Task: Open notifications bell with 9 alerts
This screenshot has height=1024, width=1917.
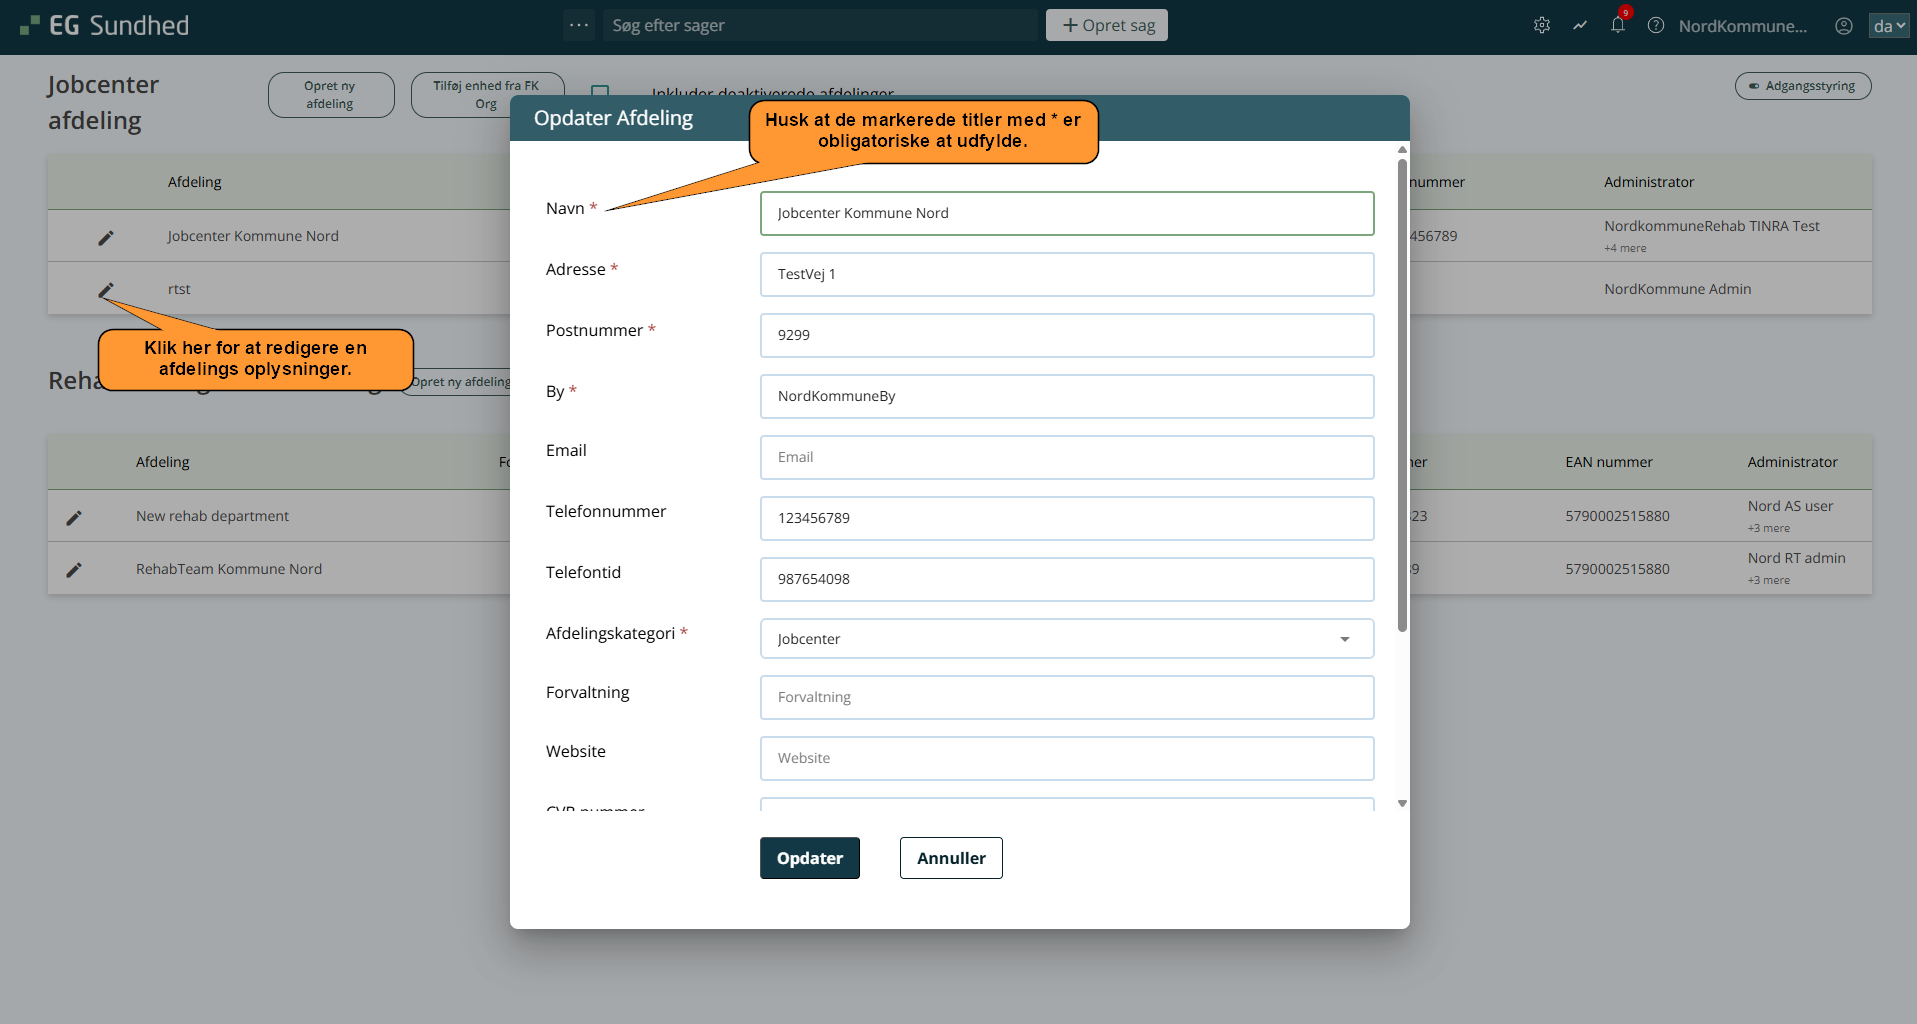Action: (x=1617, y=26)
